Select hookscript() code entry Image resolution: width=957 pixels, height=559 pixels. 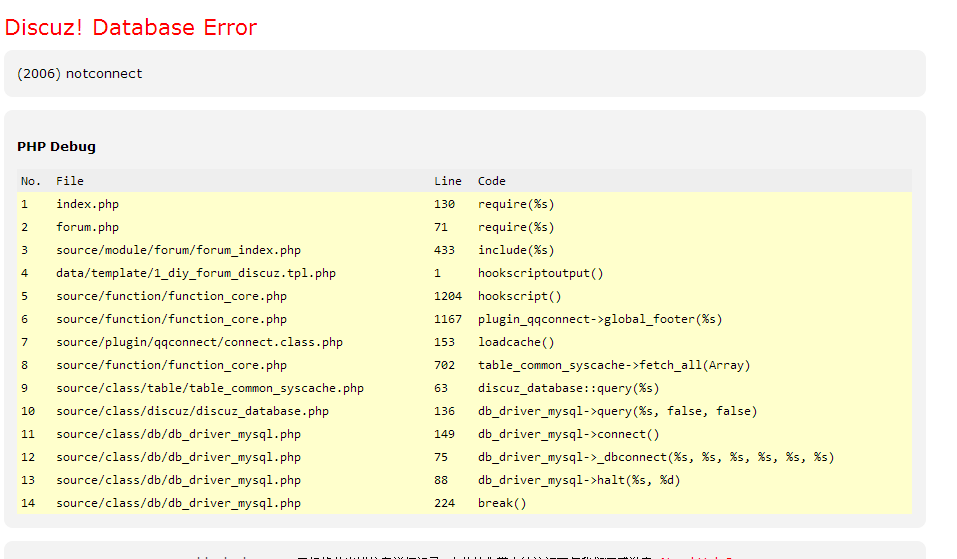519,296
